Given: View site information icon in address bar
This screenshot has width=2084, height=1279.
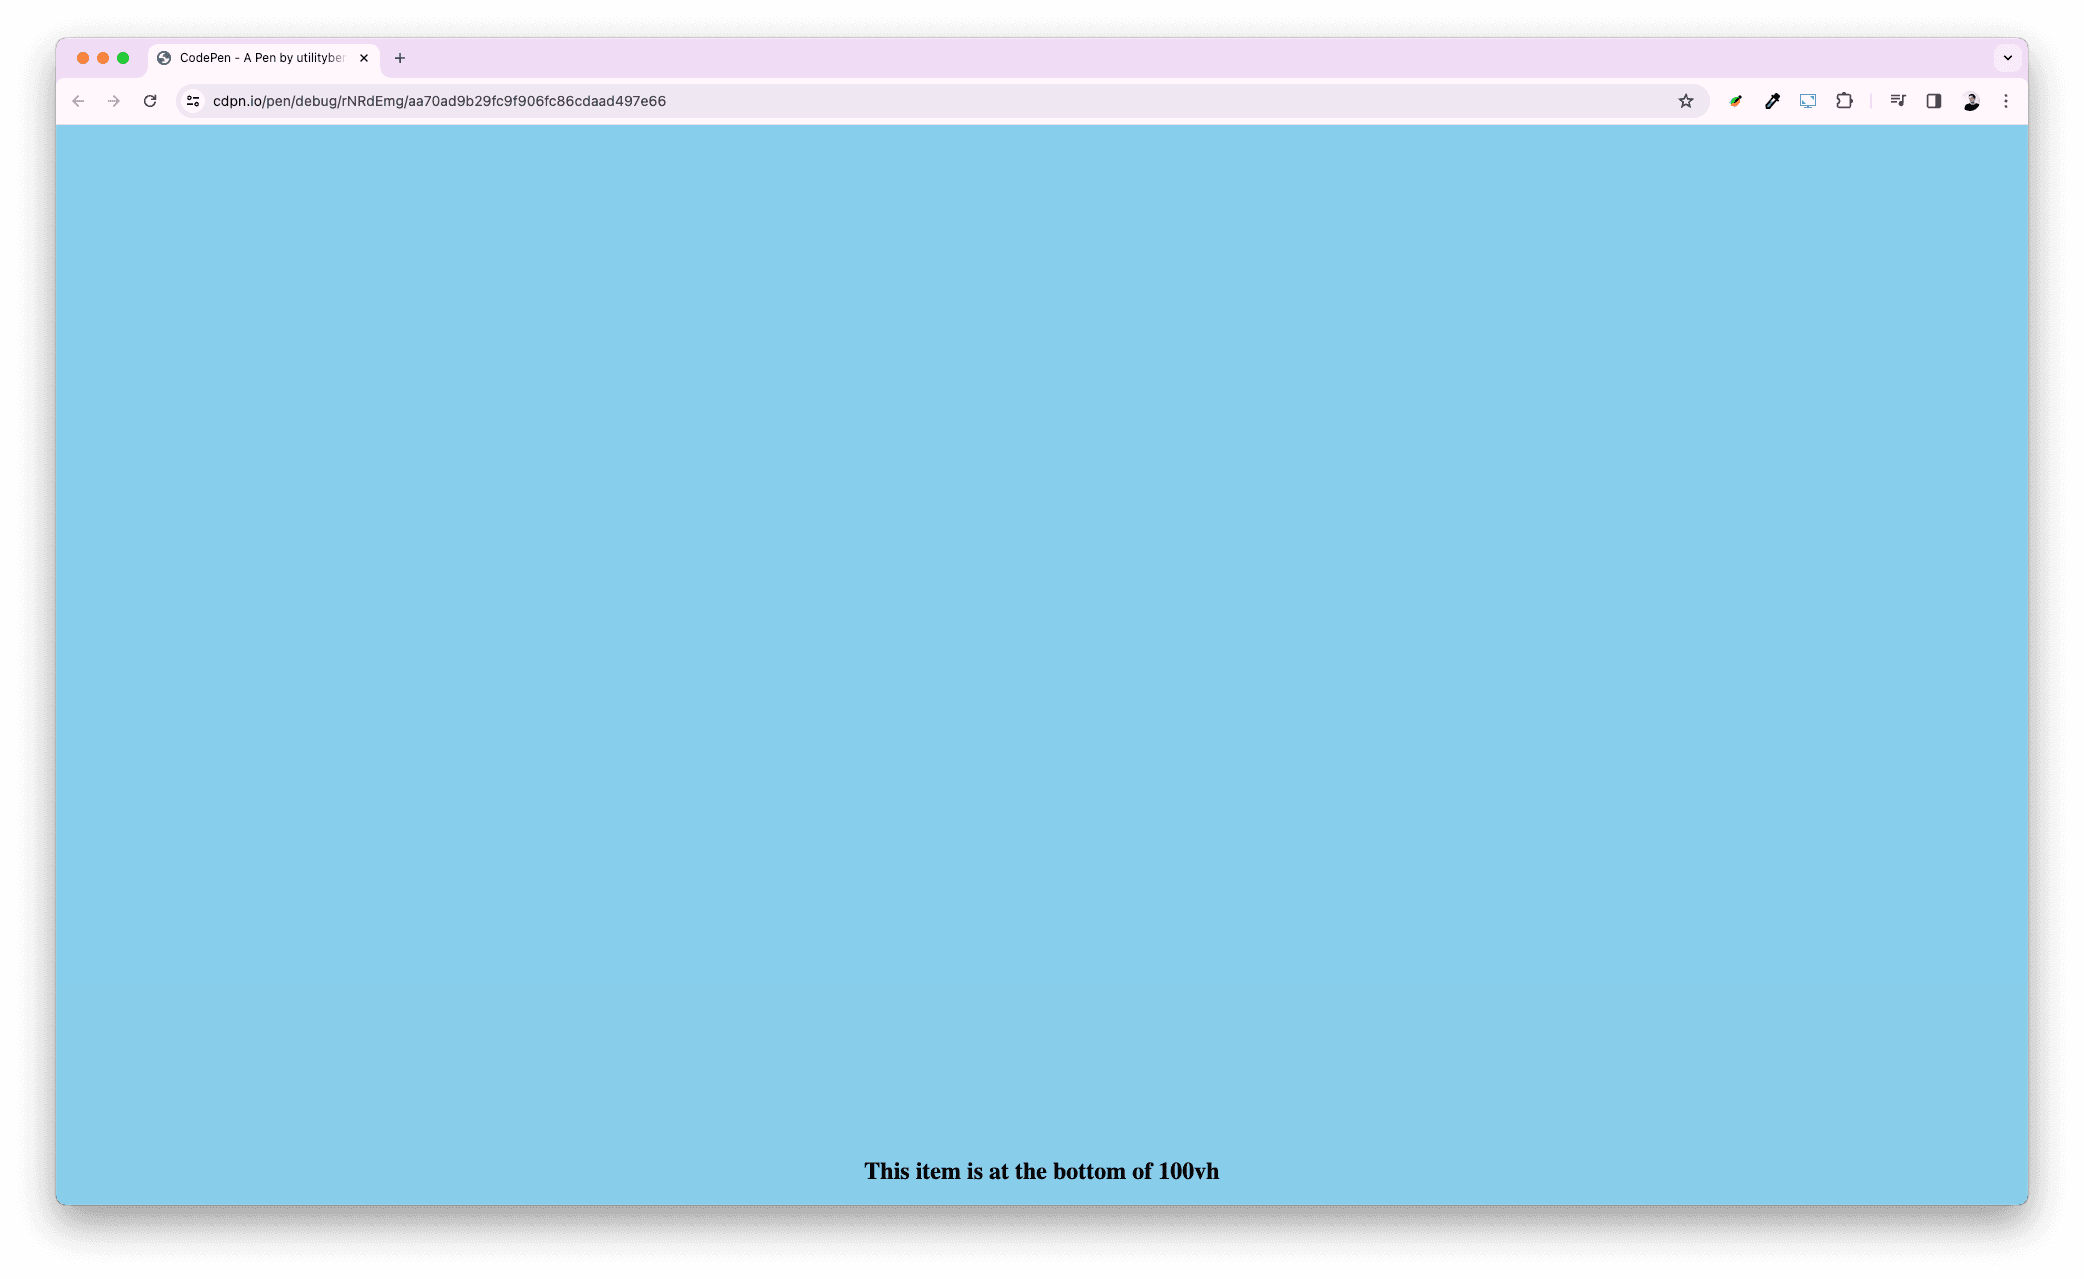Looking at the screenshot, I should coord(194,101).
